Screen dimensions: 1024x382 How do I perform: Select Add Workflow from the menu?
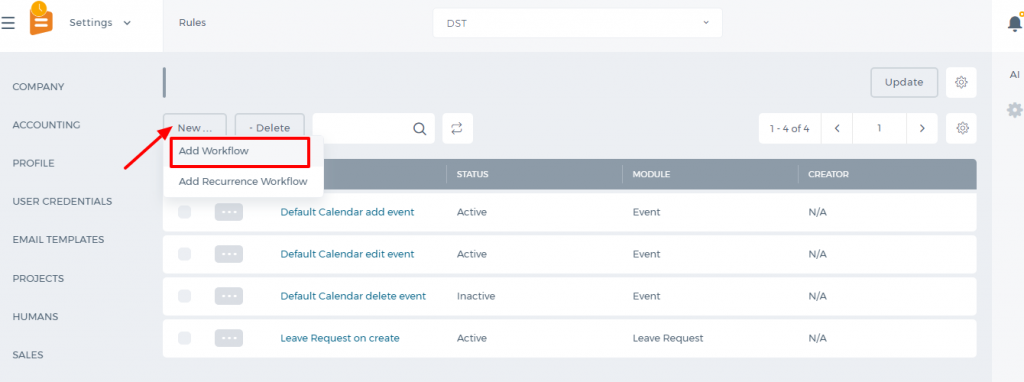(239, 151)
